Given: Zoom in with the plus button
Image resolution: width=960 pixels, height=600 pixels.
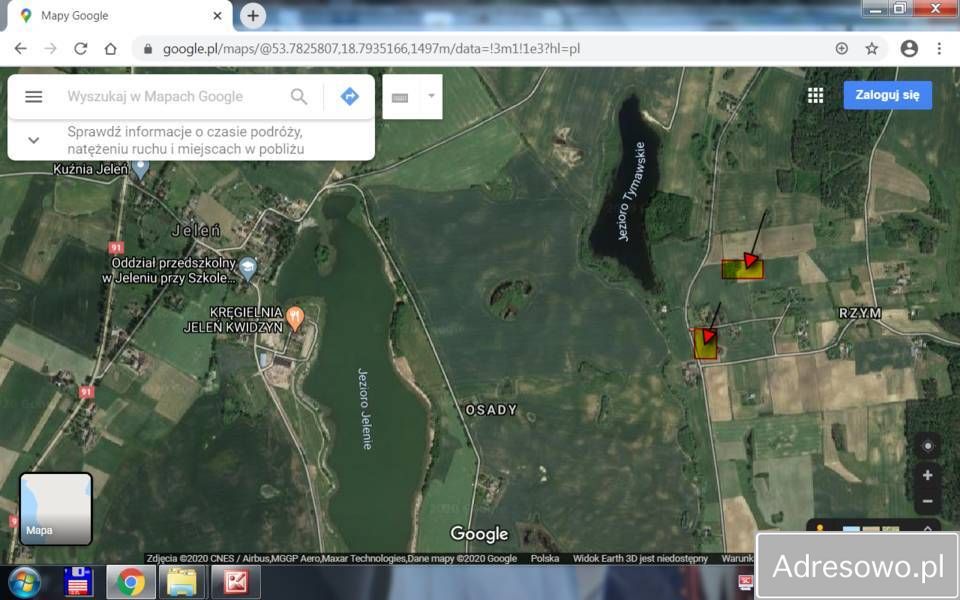Looking at the screenshot, I should click(928, 475).
